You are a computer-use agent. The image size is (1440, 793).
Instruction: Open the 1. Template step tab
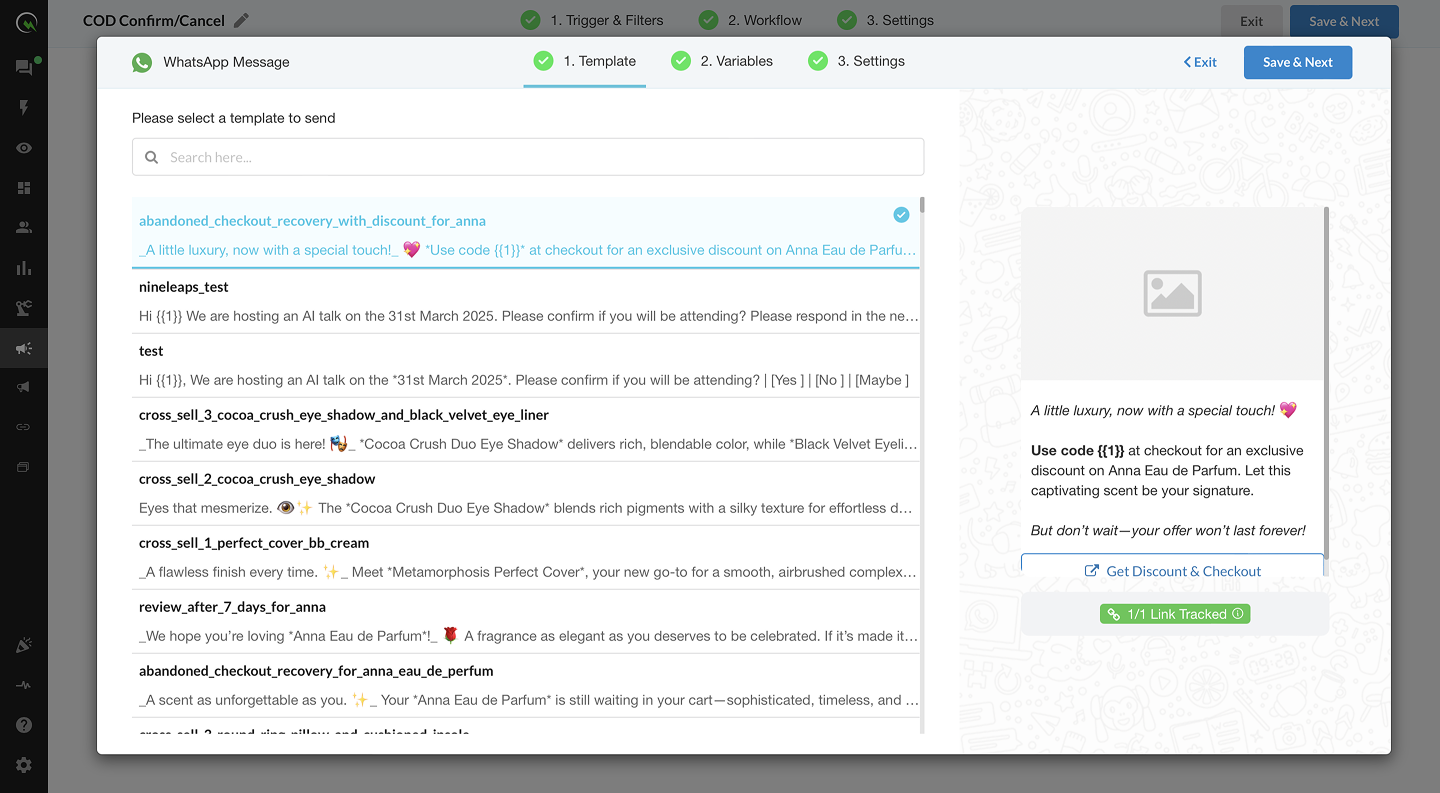[x=585, y=61]
